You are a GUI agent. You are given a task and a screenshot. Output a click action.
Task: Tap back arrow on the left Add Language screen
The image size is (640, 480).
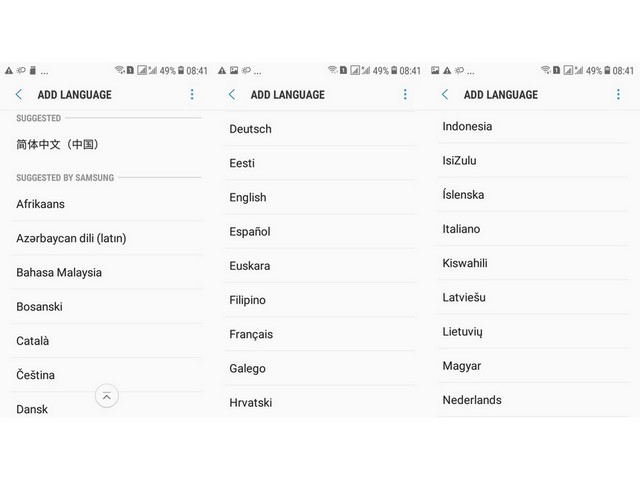19,95
